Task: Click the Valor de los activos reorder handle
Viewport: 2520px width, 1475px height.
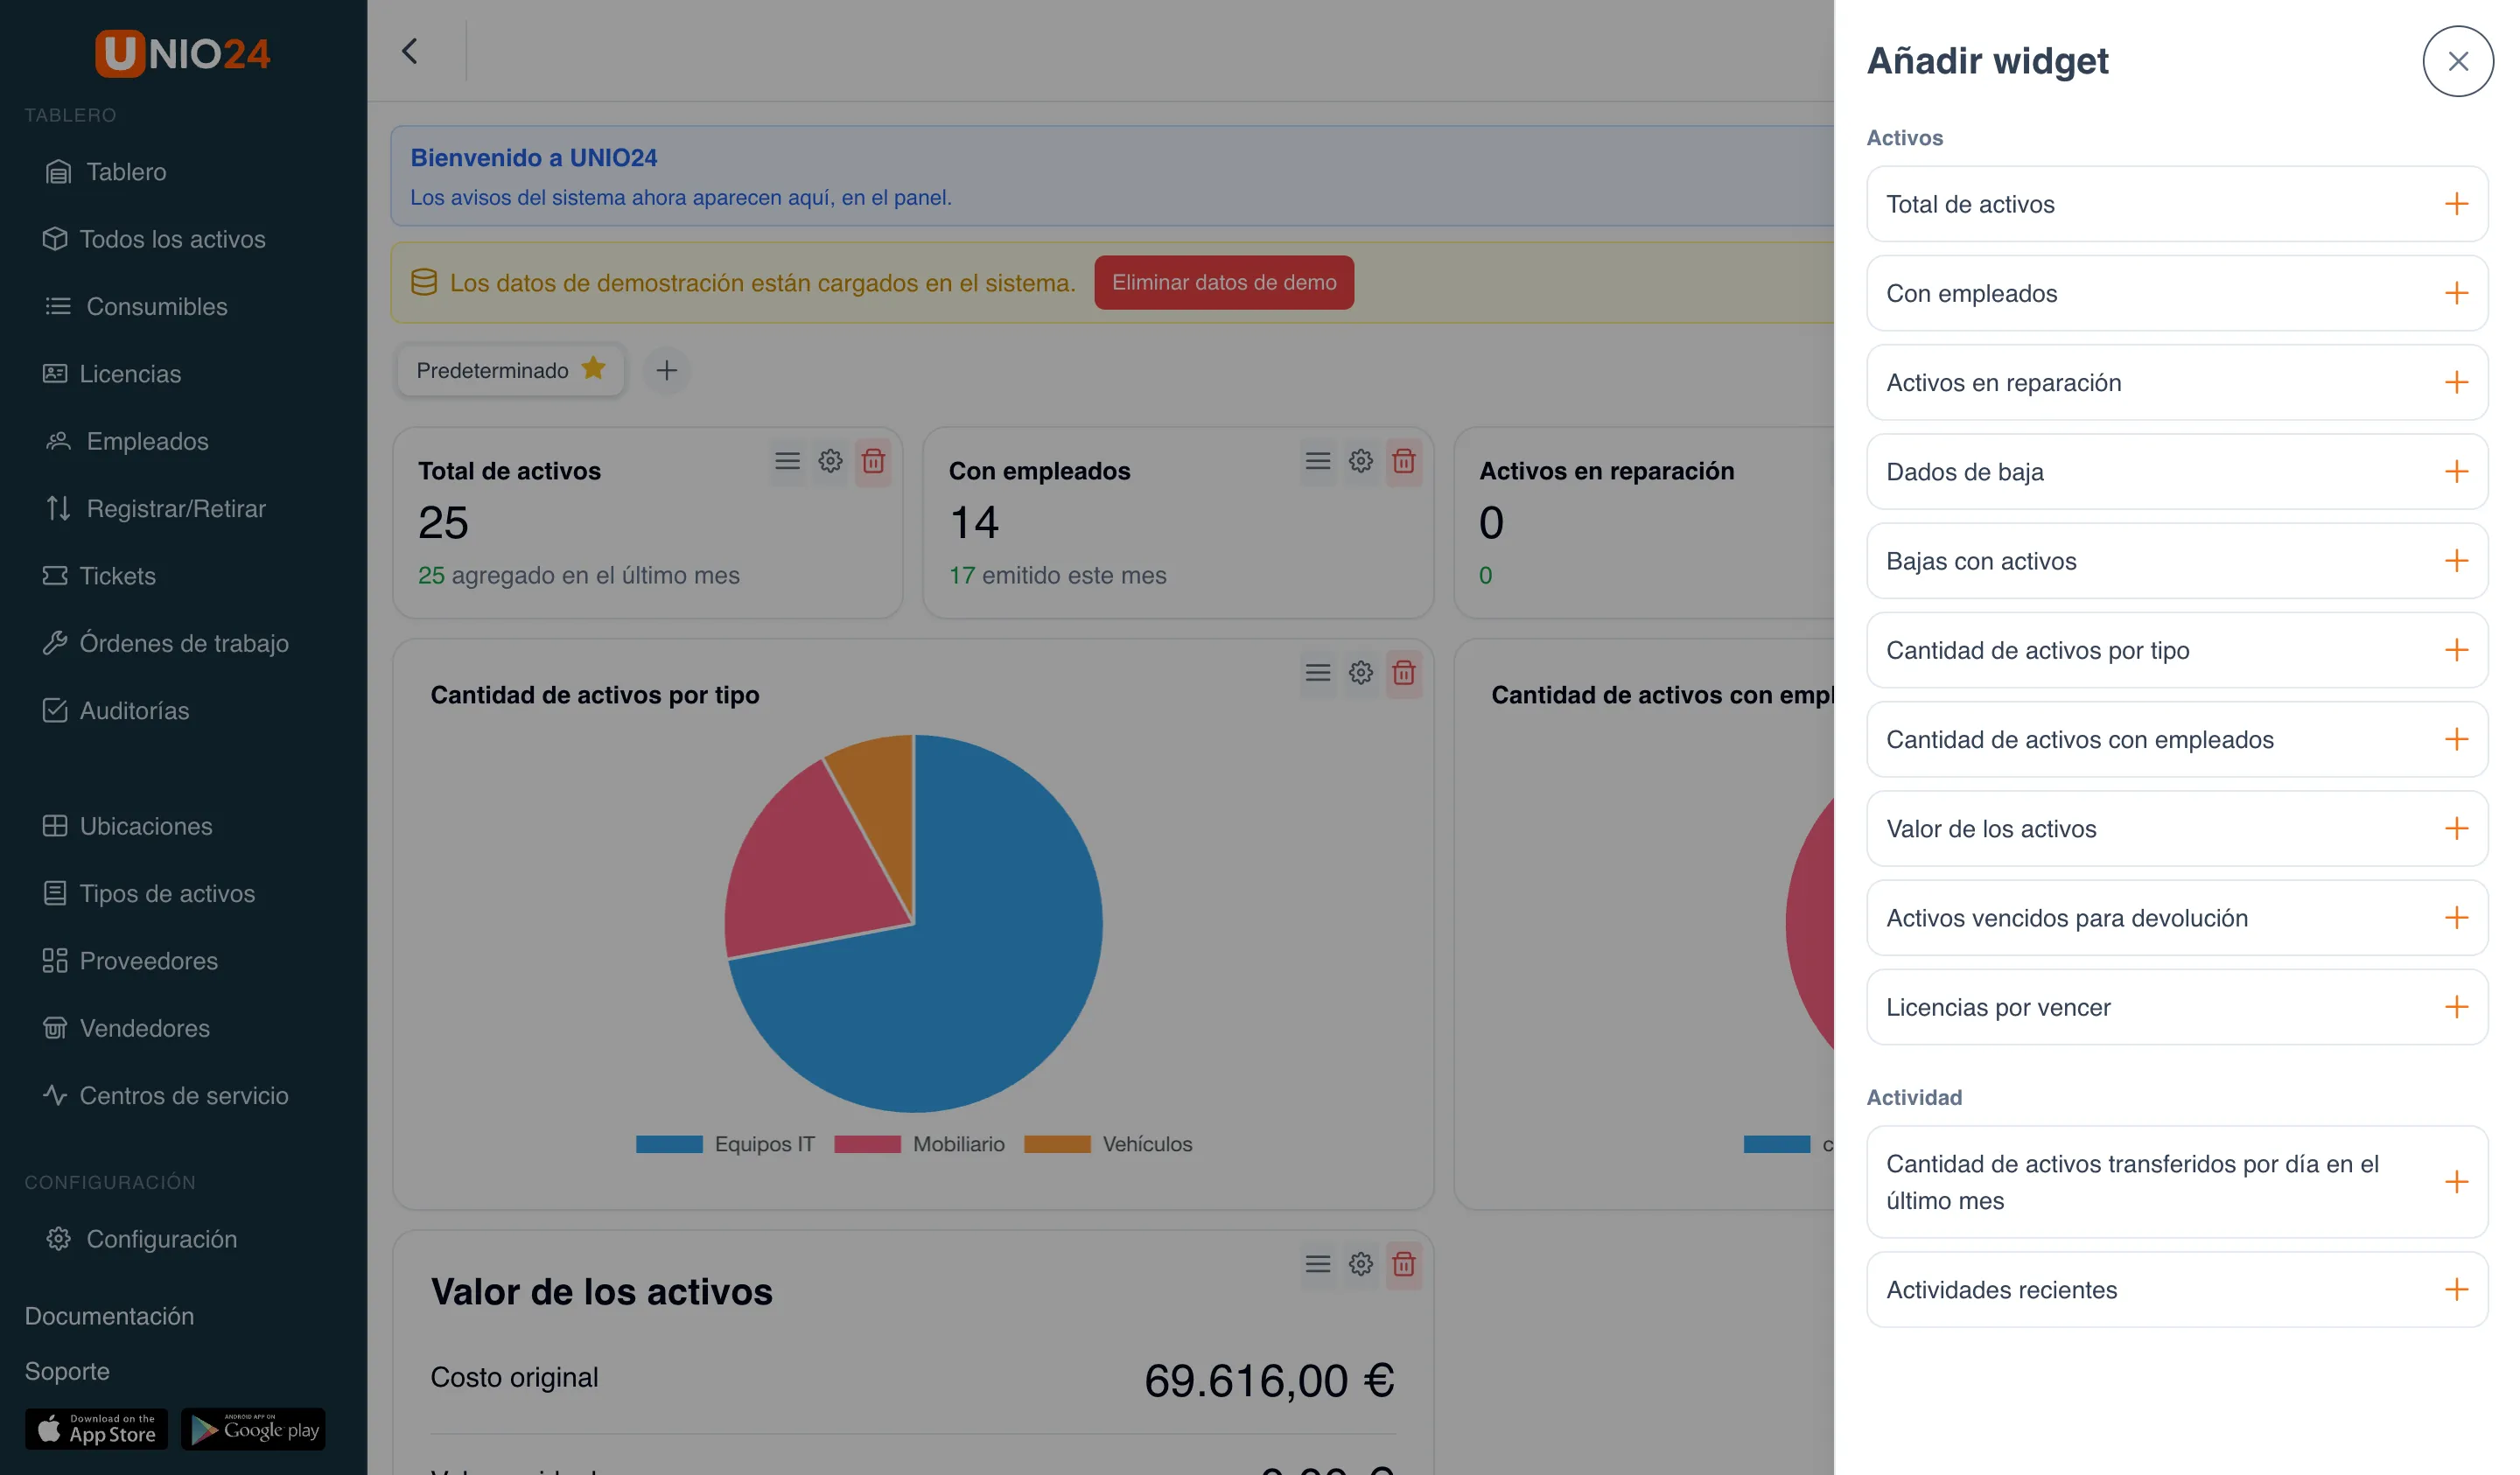Action: click(1317, 1264)
